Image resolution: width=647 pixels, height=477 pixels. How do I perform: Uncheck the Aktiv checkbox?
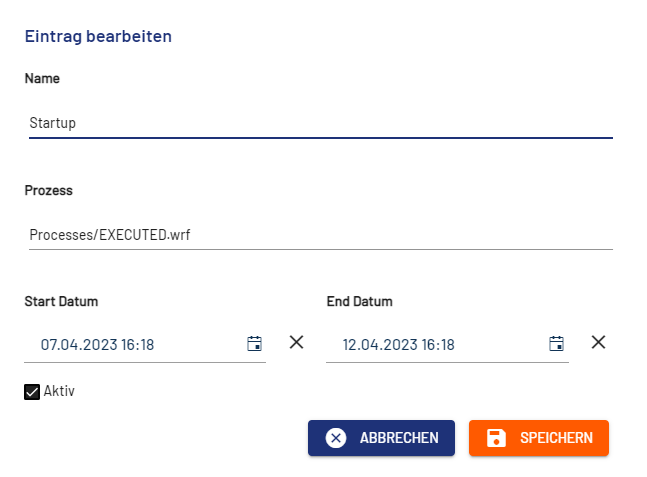(x=32, y=391)
